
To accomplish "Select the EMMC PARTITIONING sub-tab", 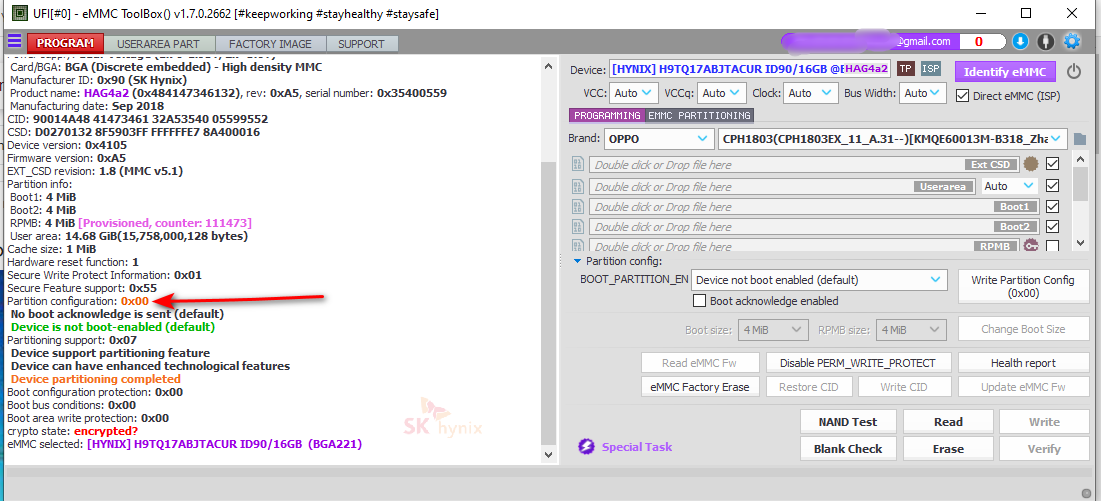I will 699,115.
